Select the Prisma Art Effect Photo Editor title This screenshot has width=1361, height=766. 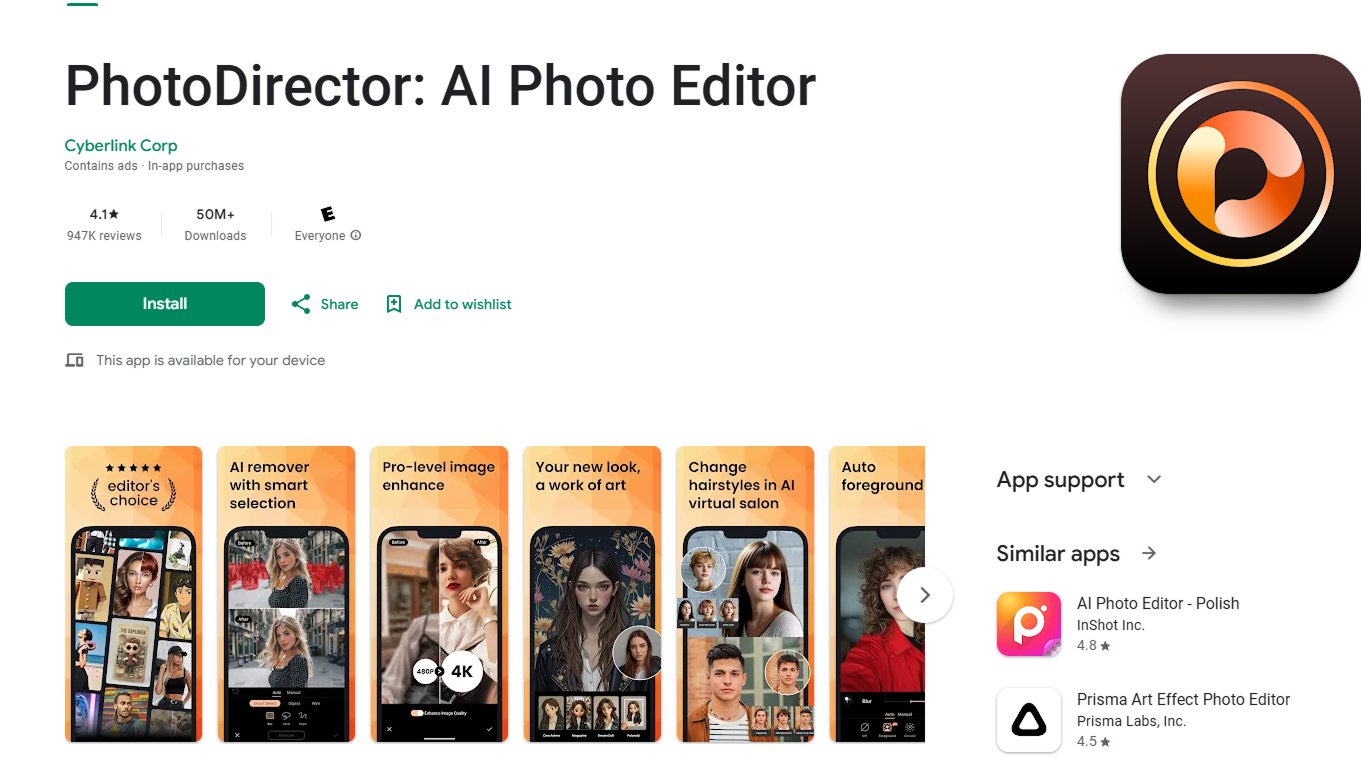coord(1183,699)
